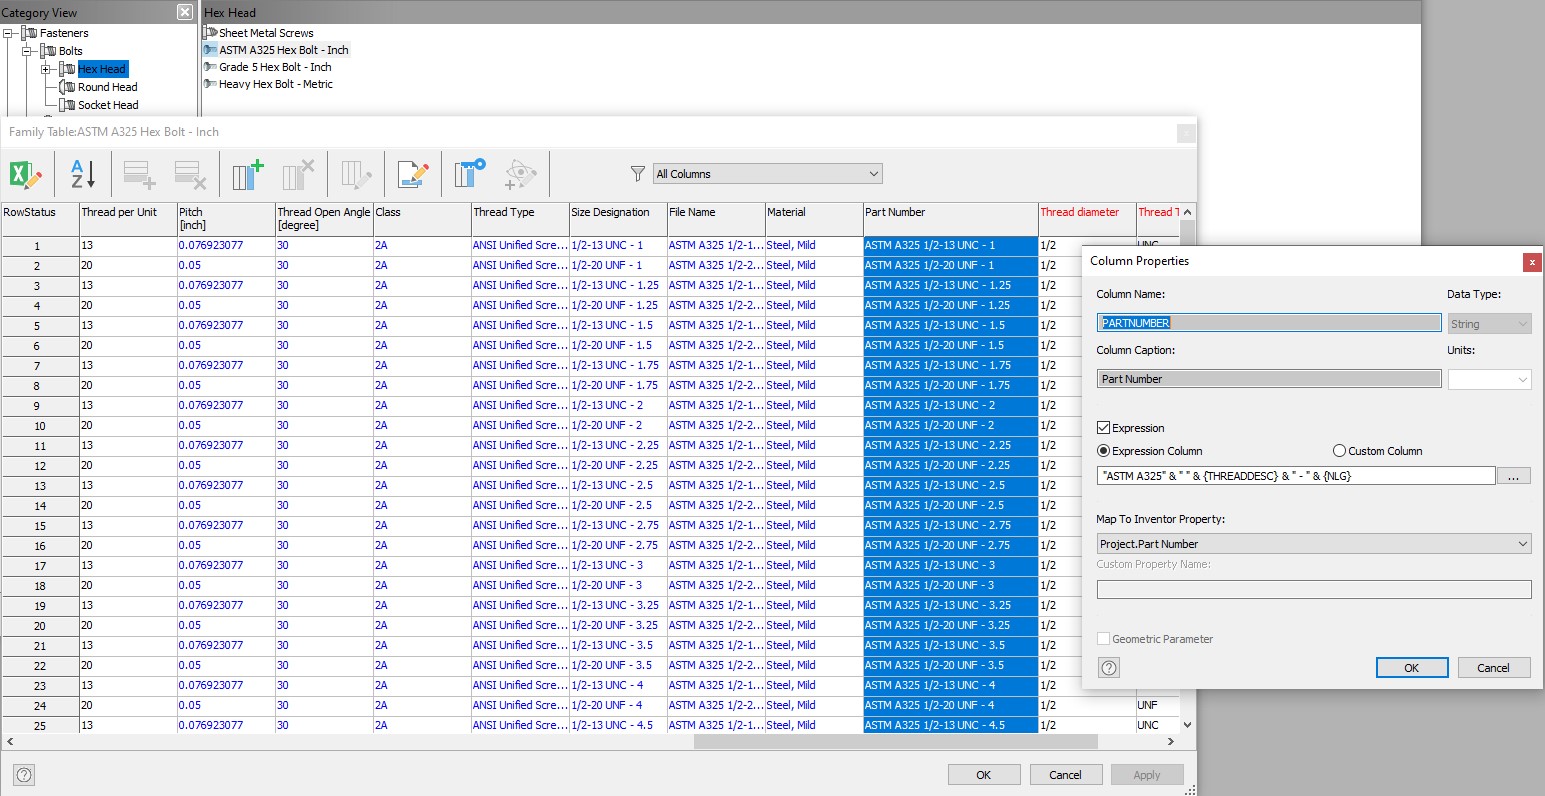Image resolution: width=1545 pixels, height=796 pixels.
Task: Open the All Columns filter dropdown
Action: 766,173
